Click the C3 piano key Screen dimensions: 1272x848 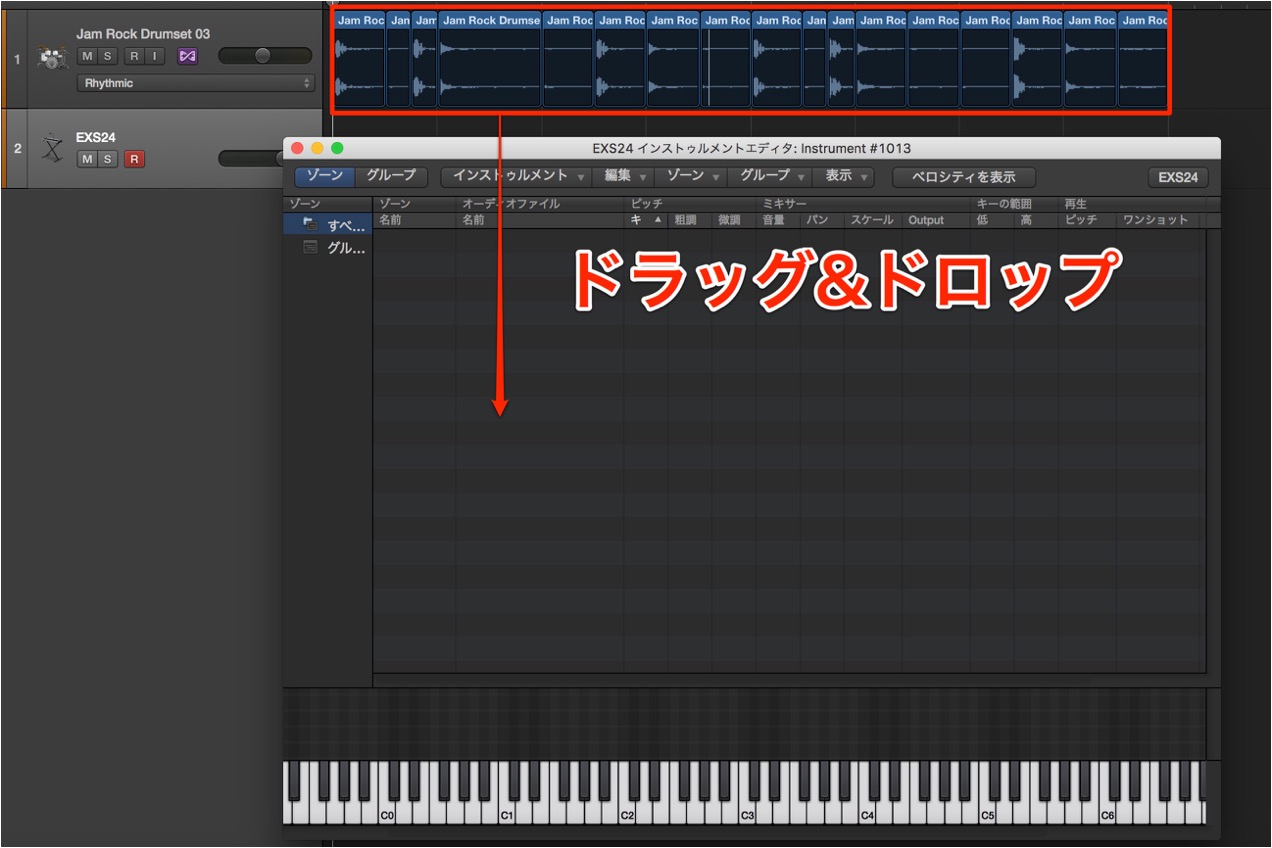point(747,794)
